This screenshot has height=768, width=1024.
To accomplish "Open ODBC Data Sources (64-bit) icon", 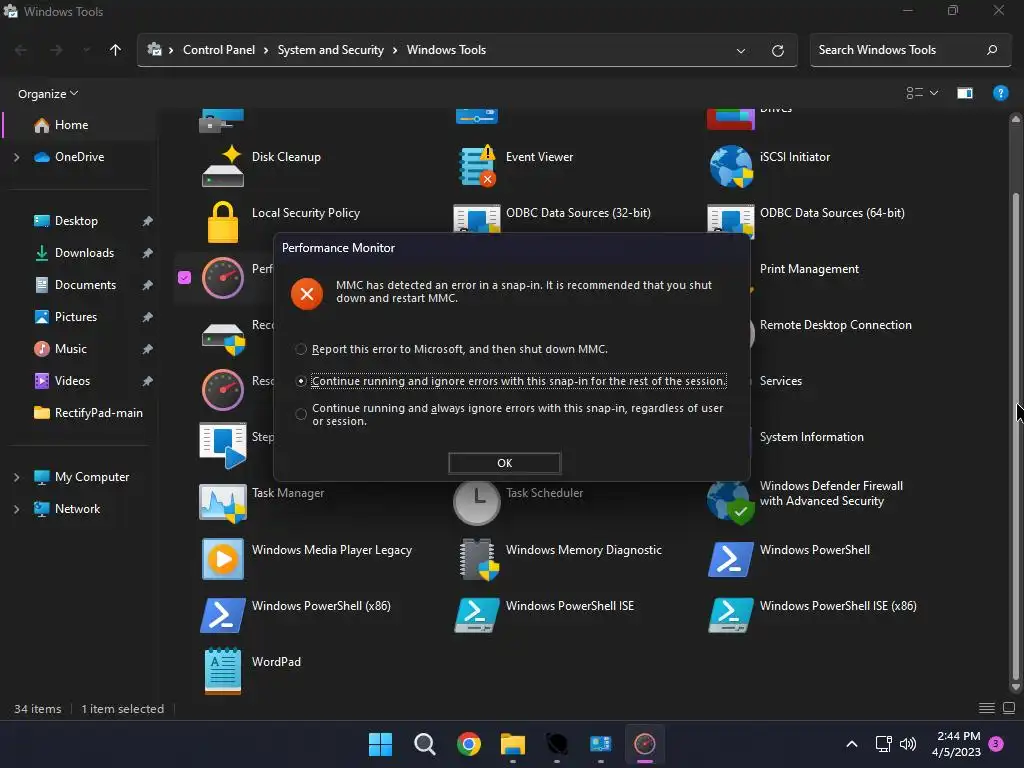I will [x=731, y=219].
